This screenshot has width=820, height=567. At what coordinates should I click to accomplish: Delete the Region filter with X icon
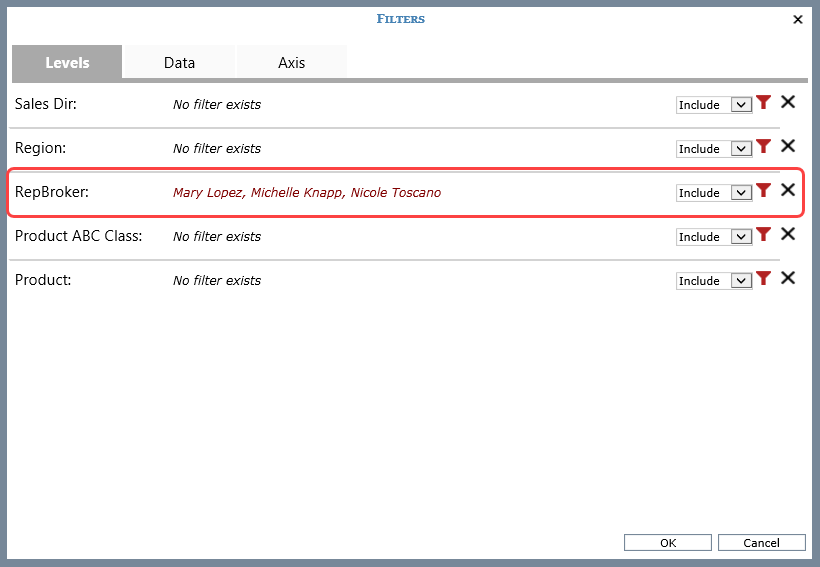coord(788,147)
